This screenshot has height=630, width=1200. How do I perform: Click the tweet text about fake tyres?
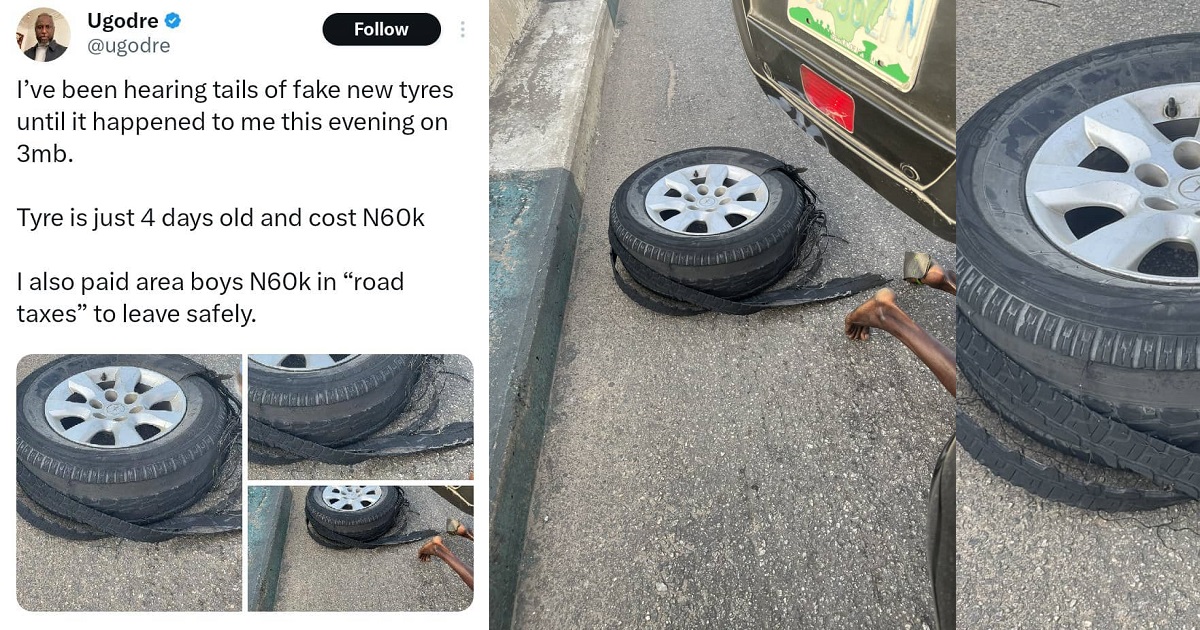click(235, 122)
